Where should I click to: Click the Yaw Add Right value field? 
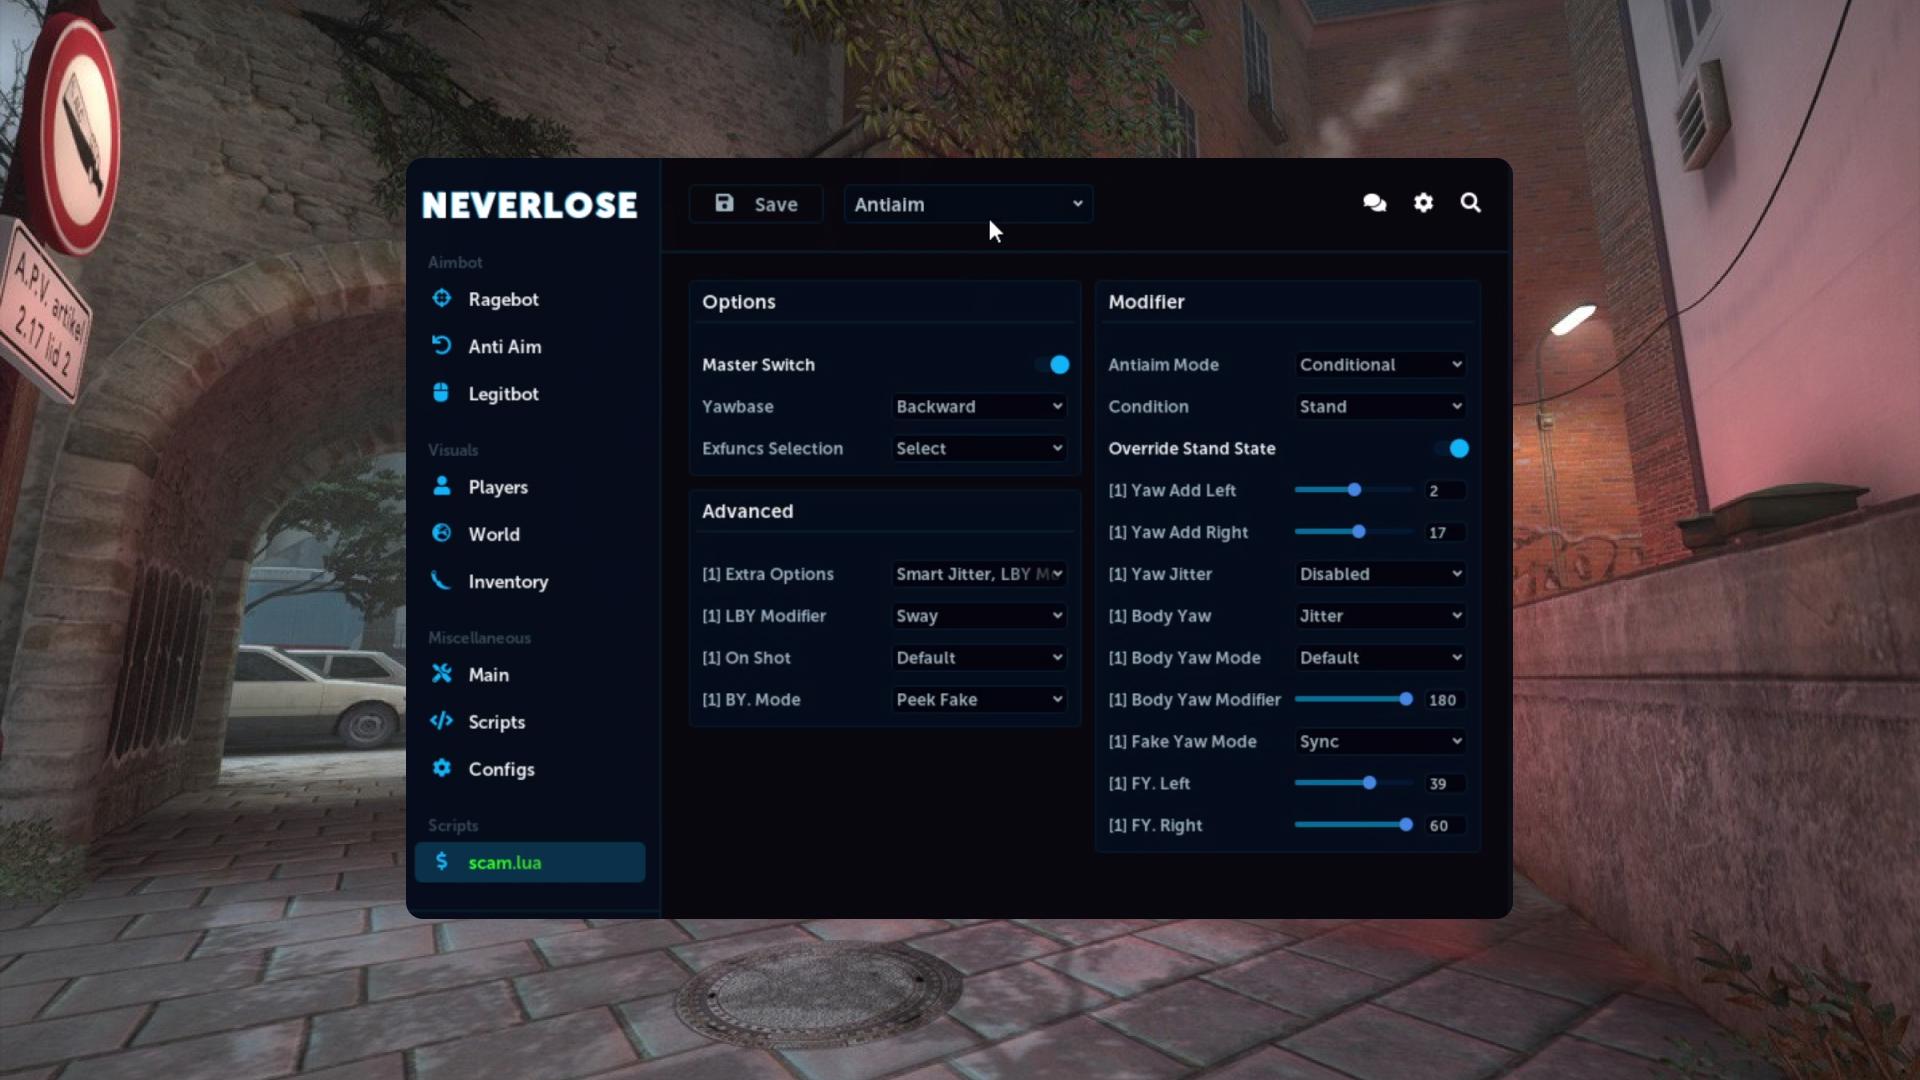[1444, 532]
